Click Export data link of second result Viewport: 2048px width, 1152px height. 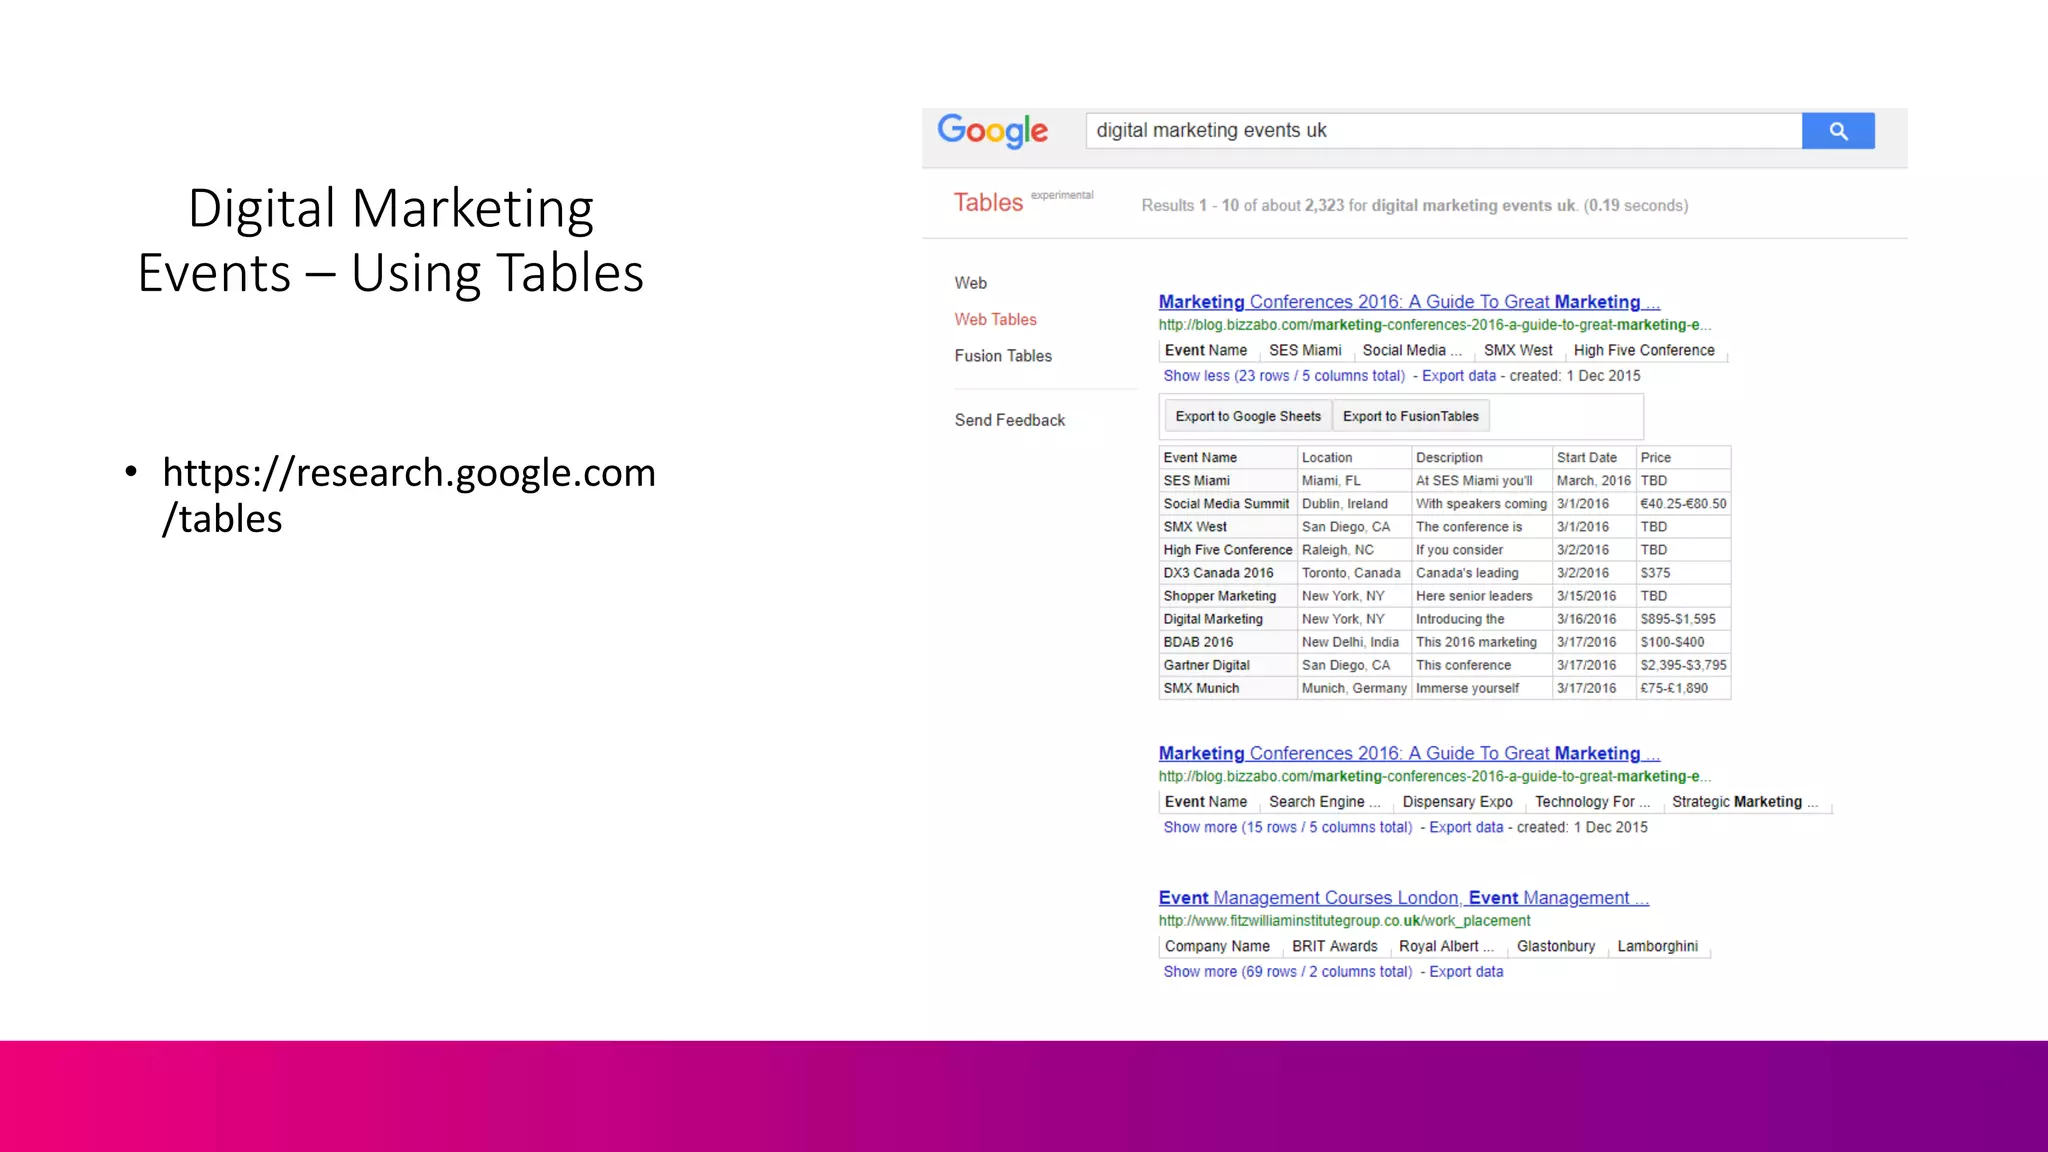coord(1465,827)
